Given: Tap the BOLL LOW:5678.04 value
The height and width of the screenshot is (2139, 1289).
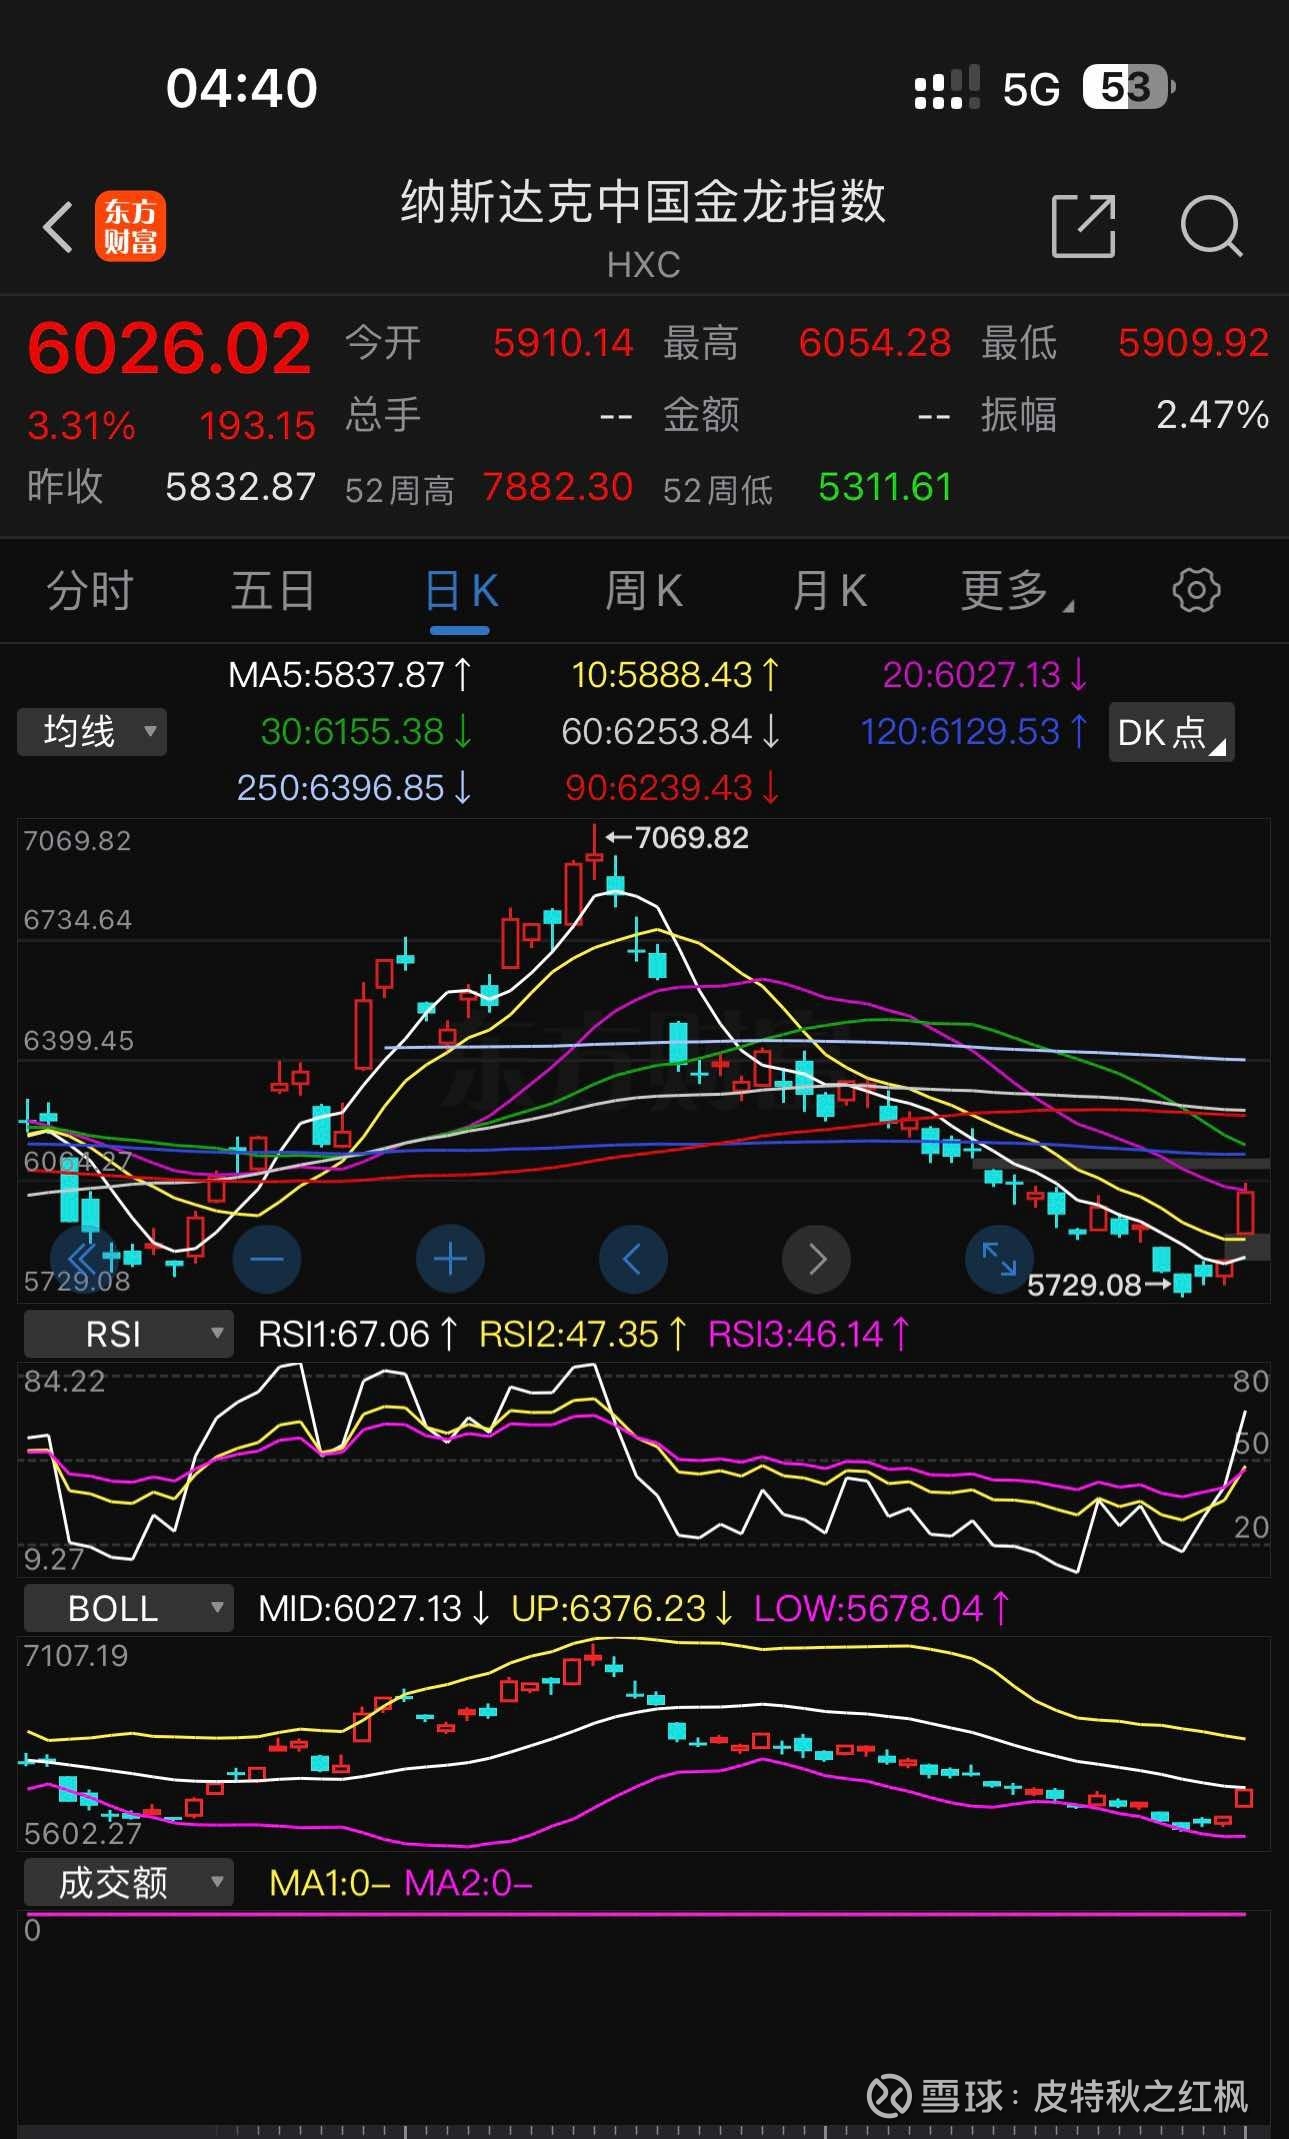Looking at the screenshot, I should click(882, 1608).
